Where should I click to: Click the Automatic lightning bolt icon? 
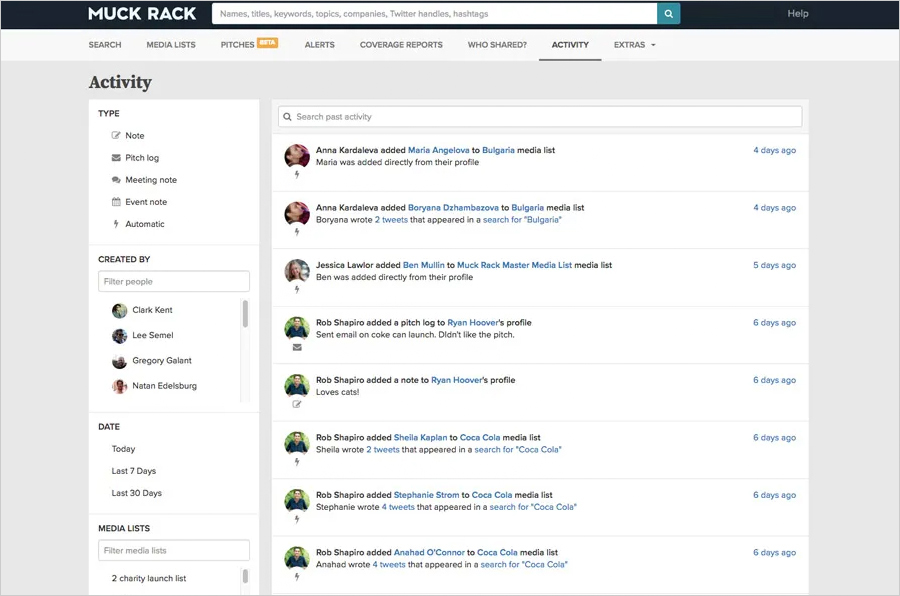click(x=116, y=224)
